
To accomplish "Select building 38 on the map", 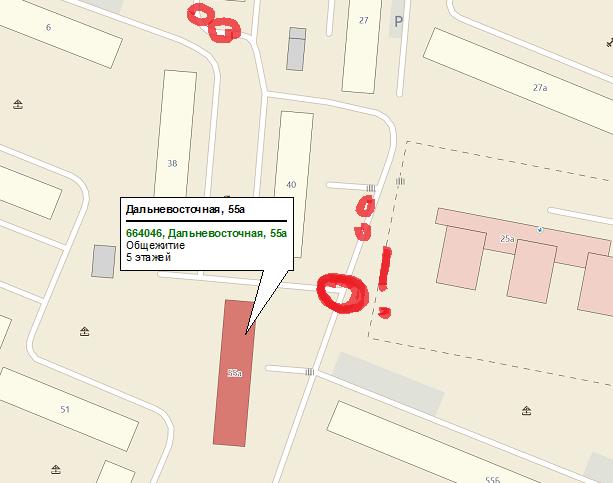I will click(x=175, y=135).
